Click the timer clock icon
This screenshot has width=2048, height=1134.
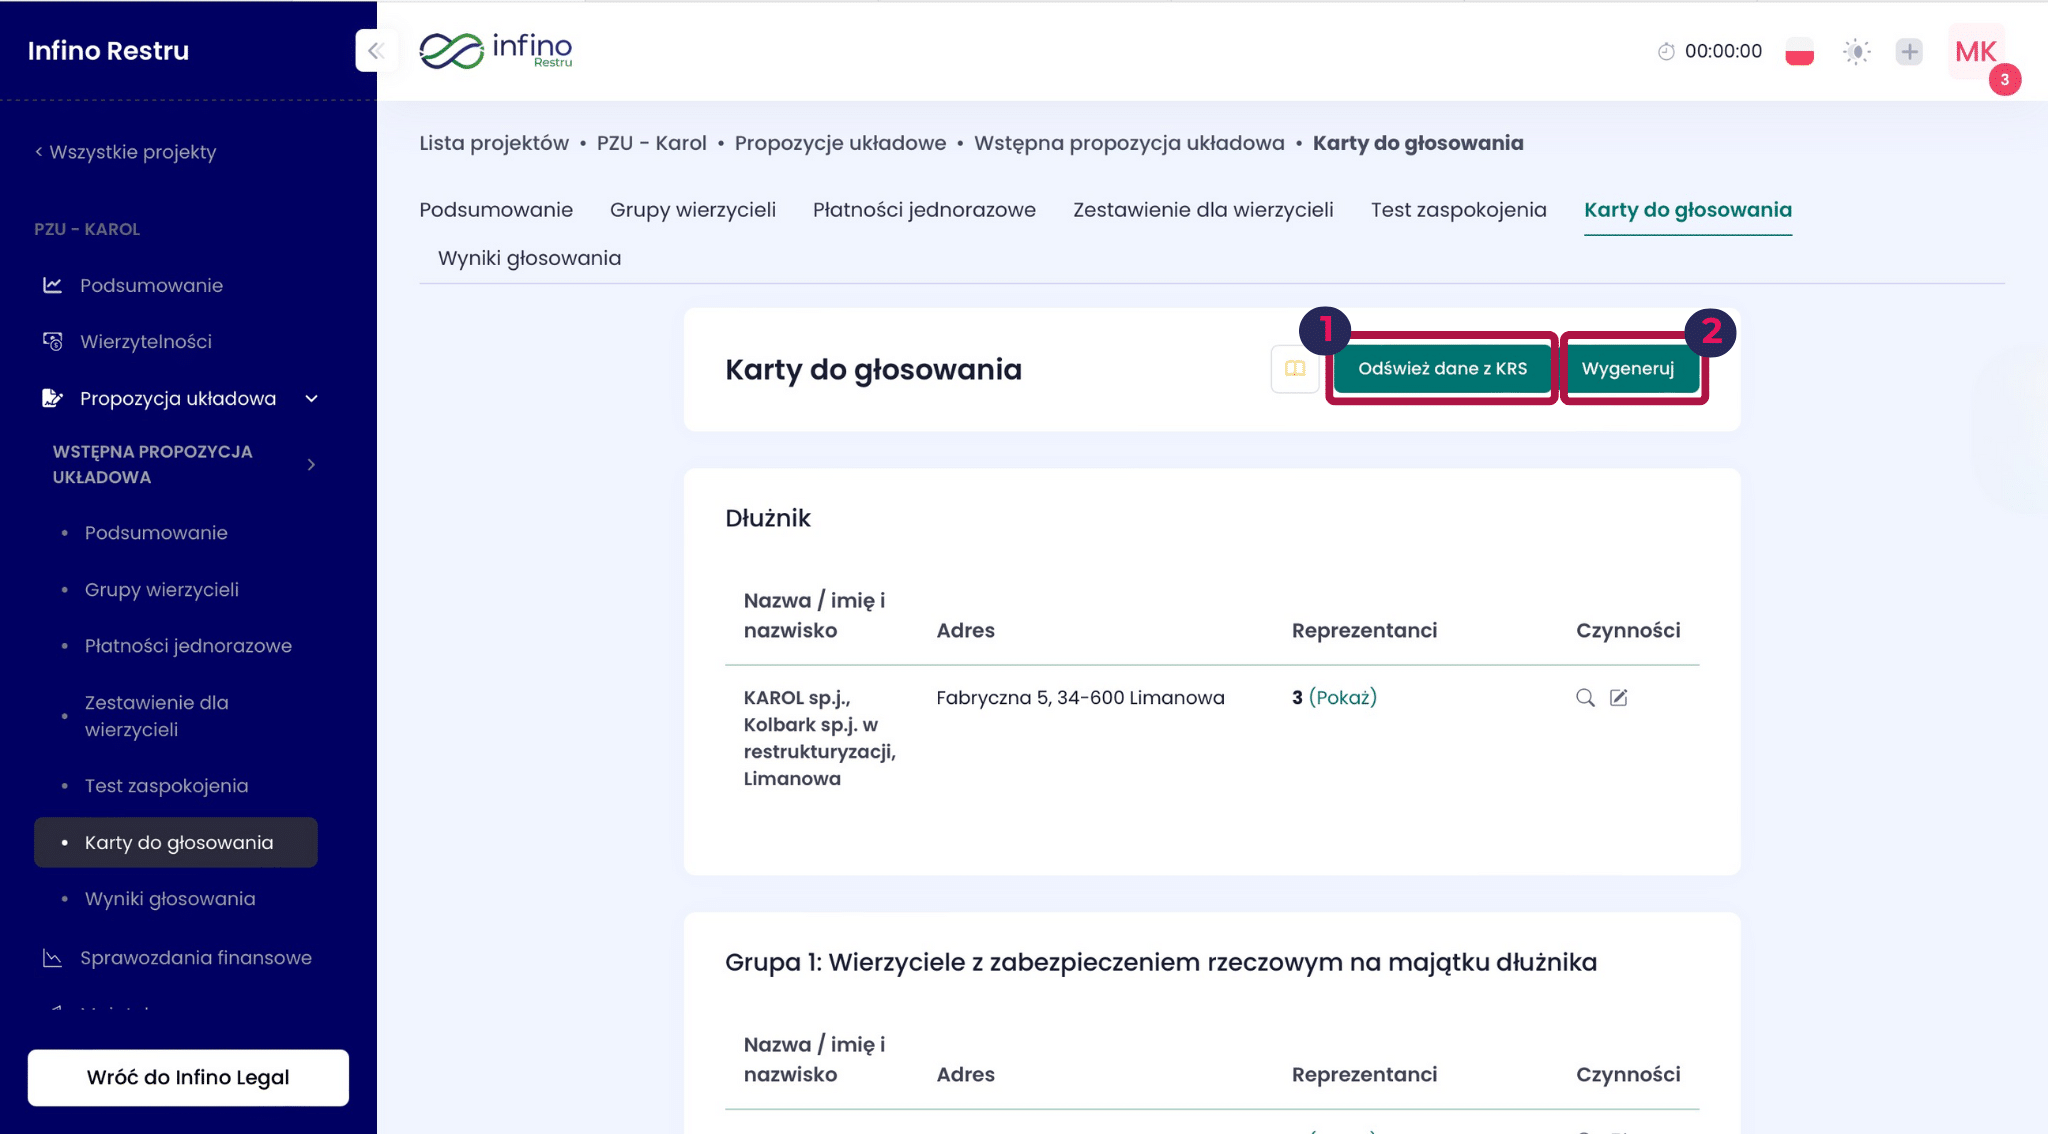[1666, 51]
